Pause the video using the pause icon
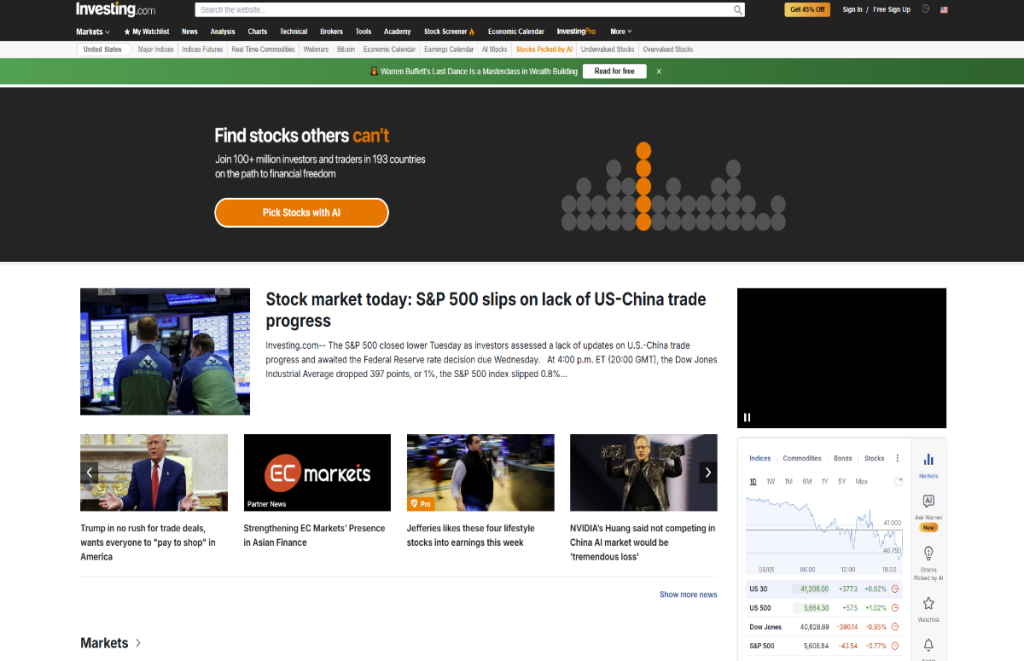Image resolution: width=1024 pixels, height=661 pixels. (x=747, y=417)
